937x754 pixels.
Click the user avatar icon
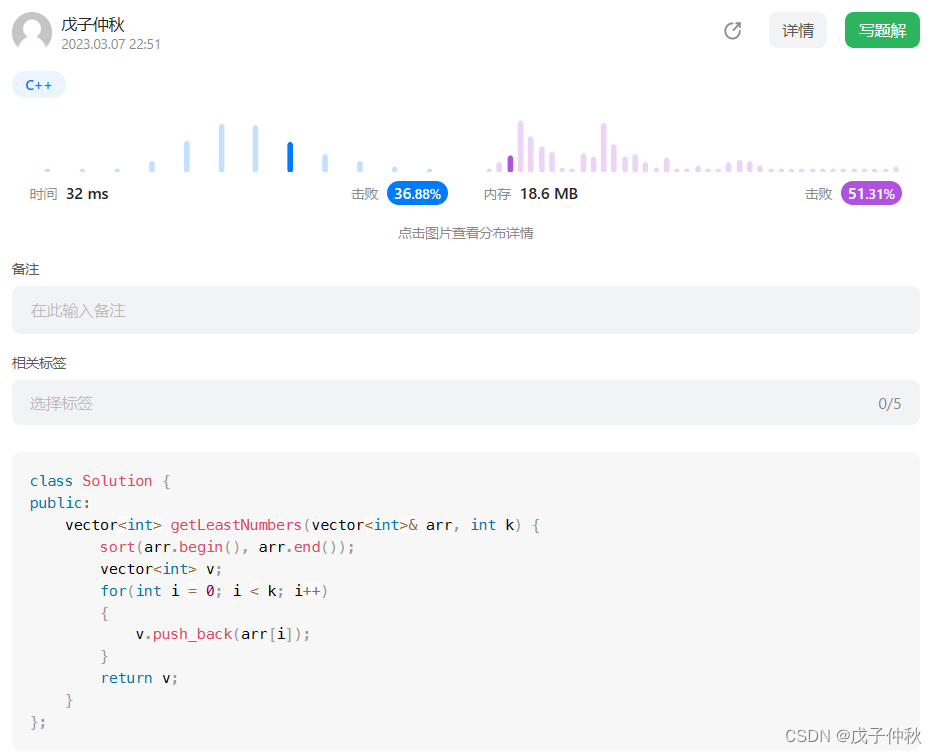point(32,32)
